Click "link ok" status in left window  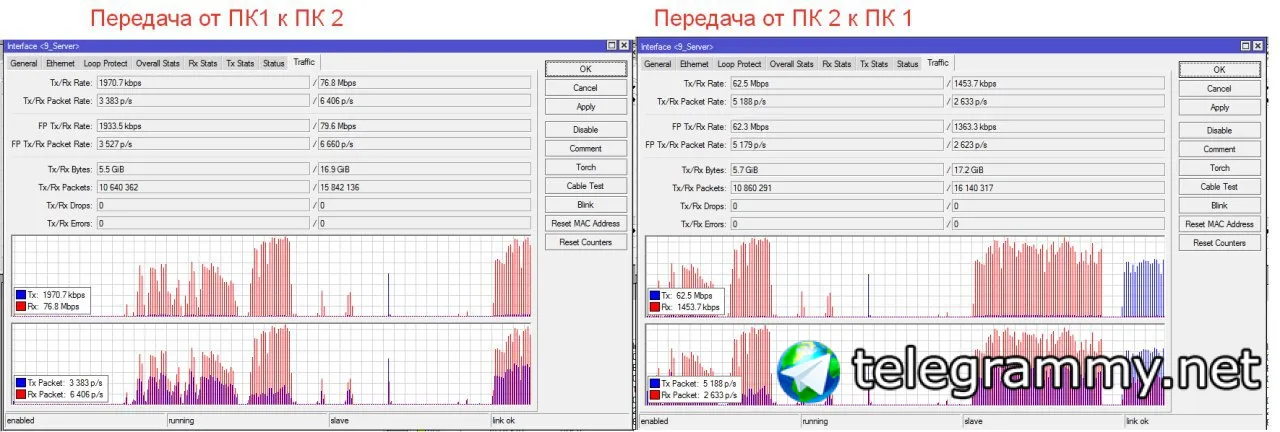click(x=504, y=421)
